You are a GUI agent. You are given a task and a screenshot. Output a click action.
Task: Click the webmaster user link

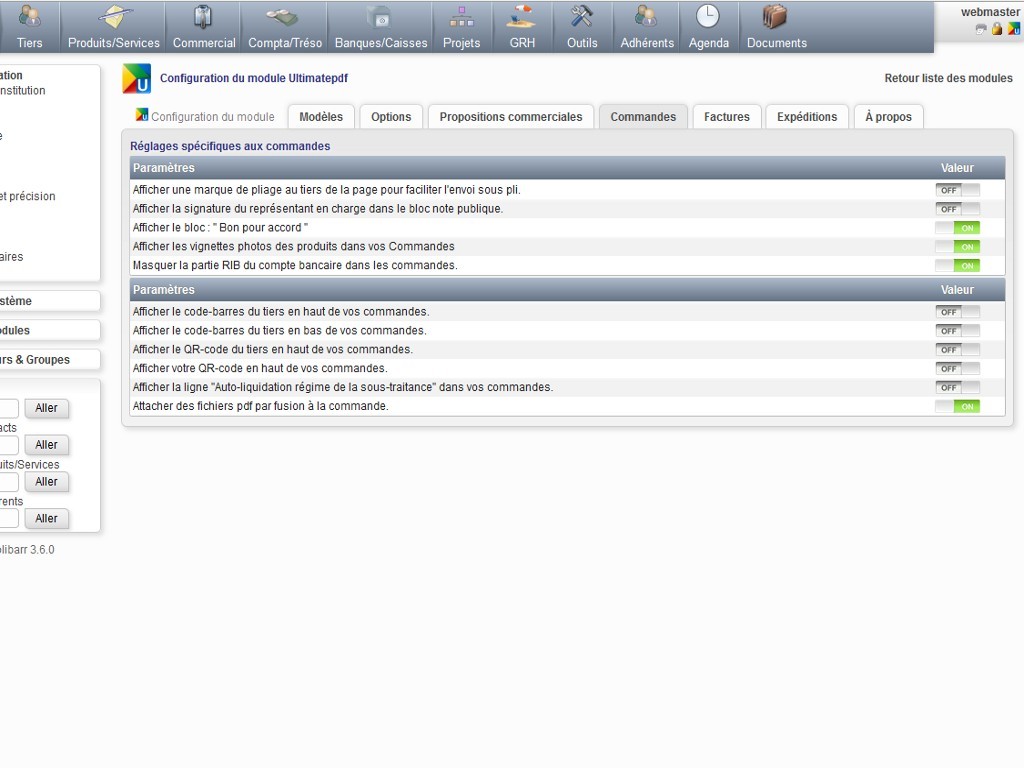(989, 12)
